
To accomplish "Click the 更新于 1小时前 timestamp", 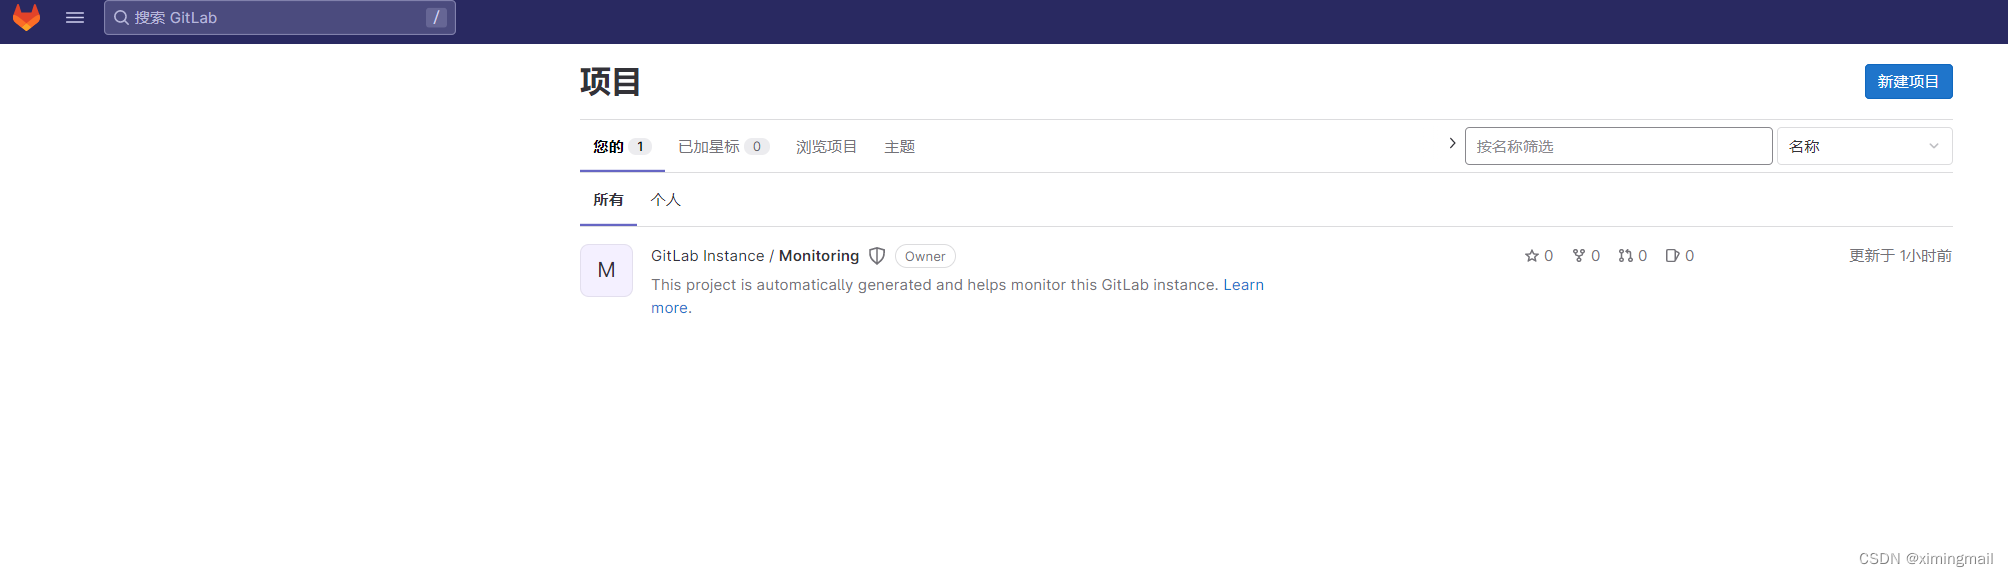I will (x=1900, y=256).
